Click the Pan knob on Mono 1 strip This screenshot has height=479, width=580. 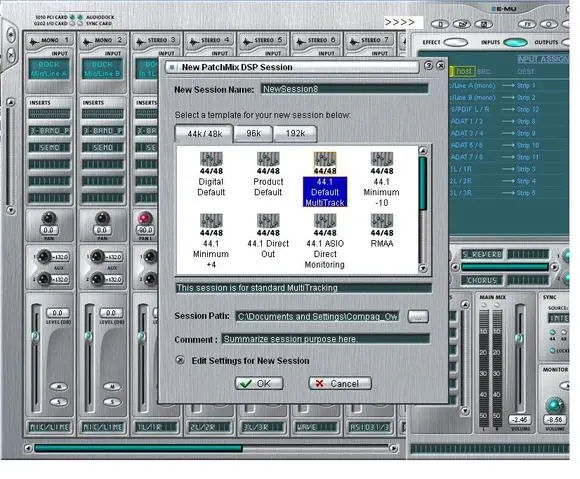48,218
